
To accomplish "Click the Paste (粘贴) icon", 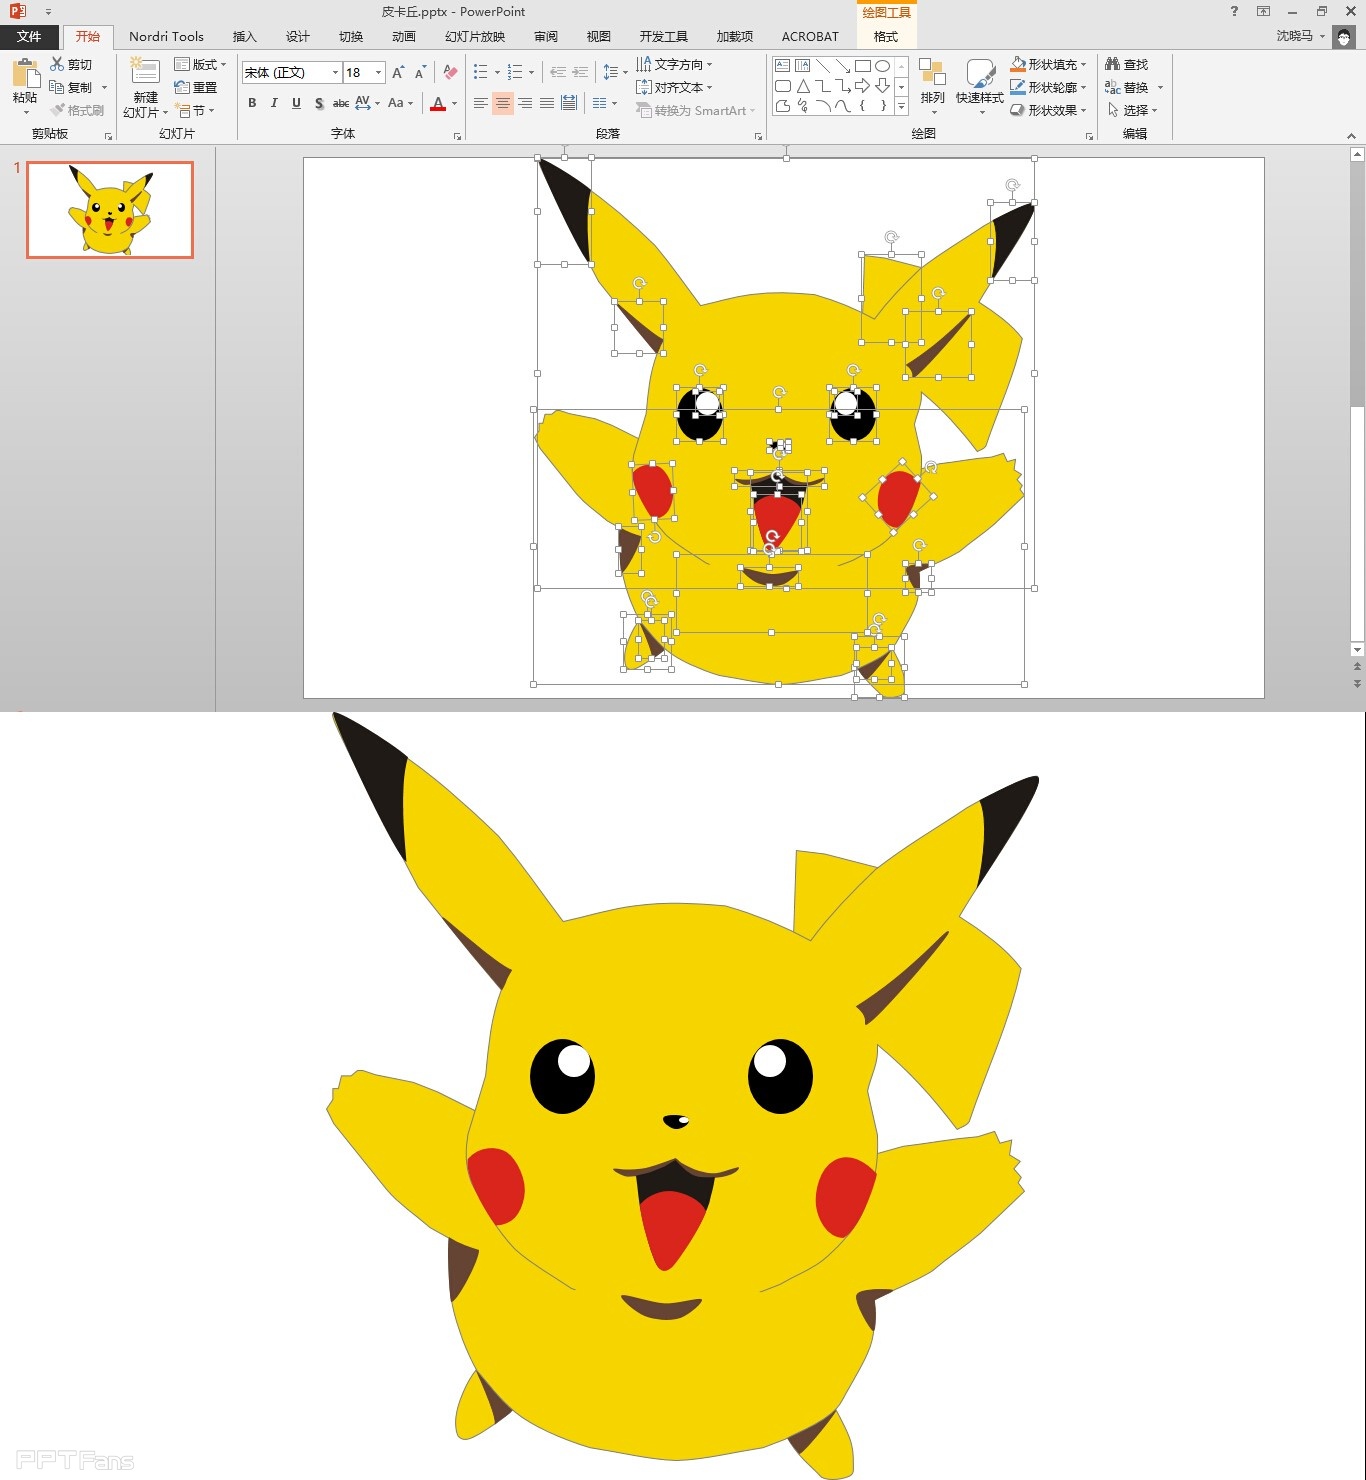I will click(25, 75).
